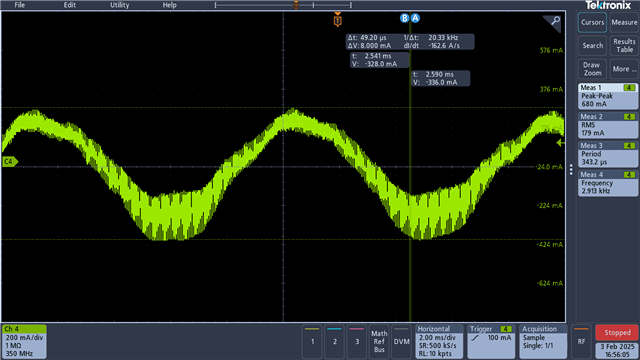Select cursor B marker handle
Viewport: 640px width, 360px height.
tap(404, 18)
